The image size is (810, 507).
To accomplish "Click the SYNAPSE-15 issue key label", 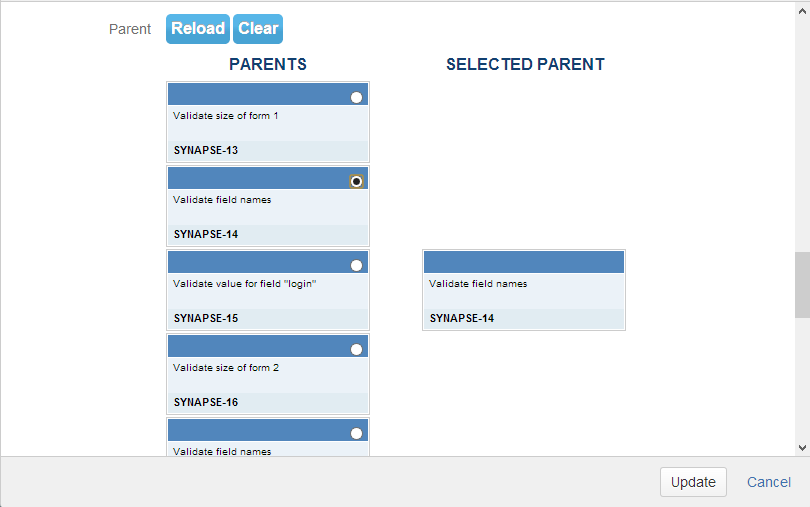I will pos(206,319).
